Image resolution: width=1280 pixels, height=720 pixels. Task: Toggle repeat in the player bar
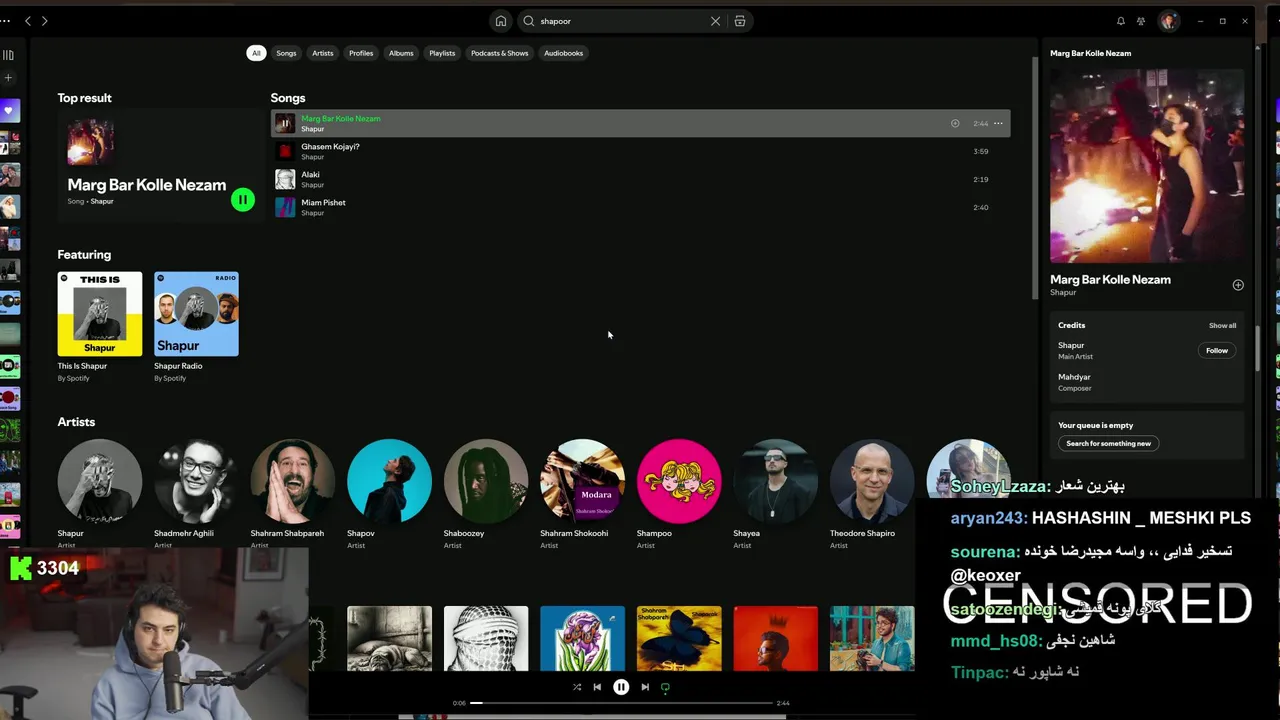[665, 687]
